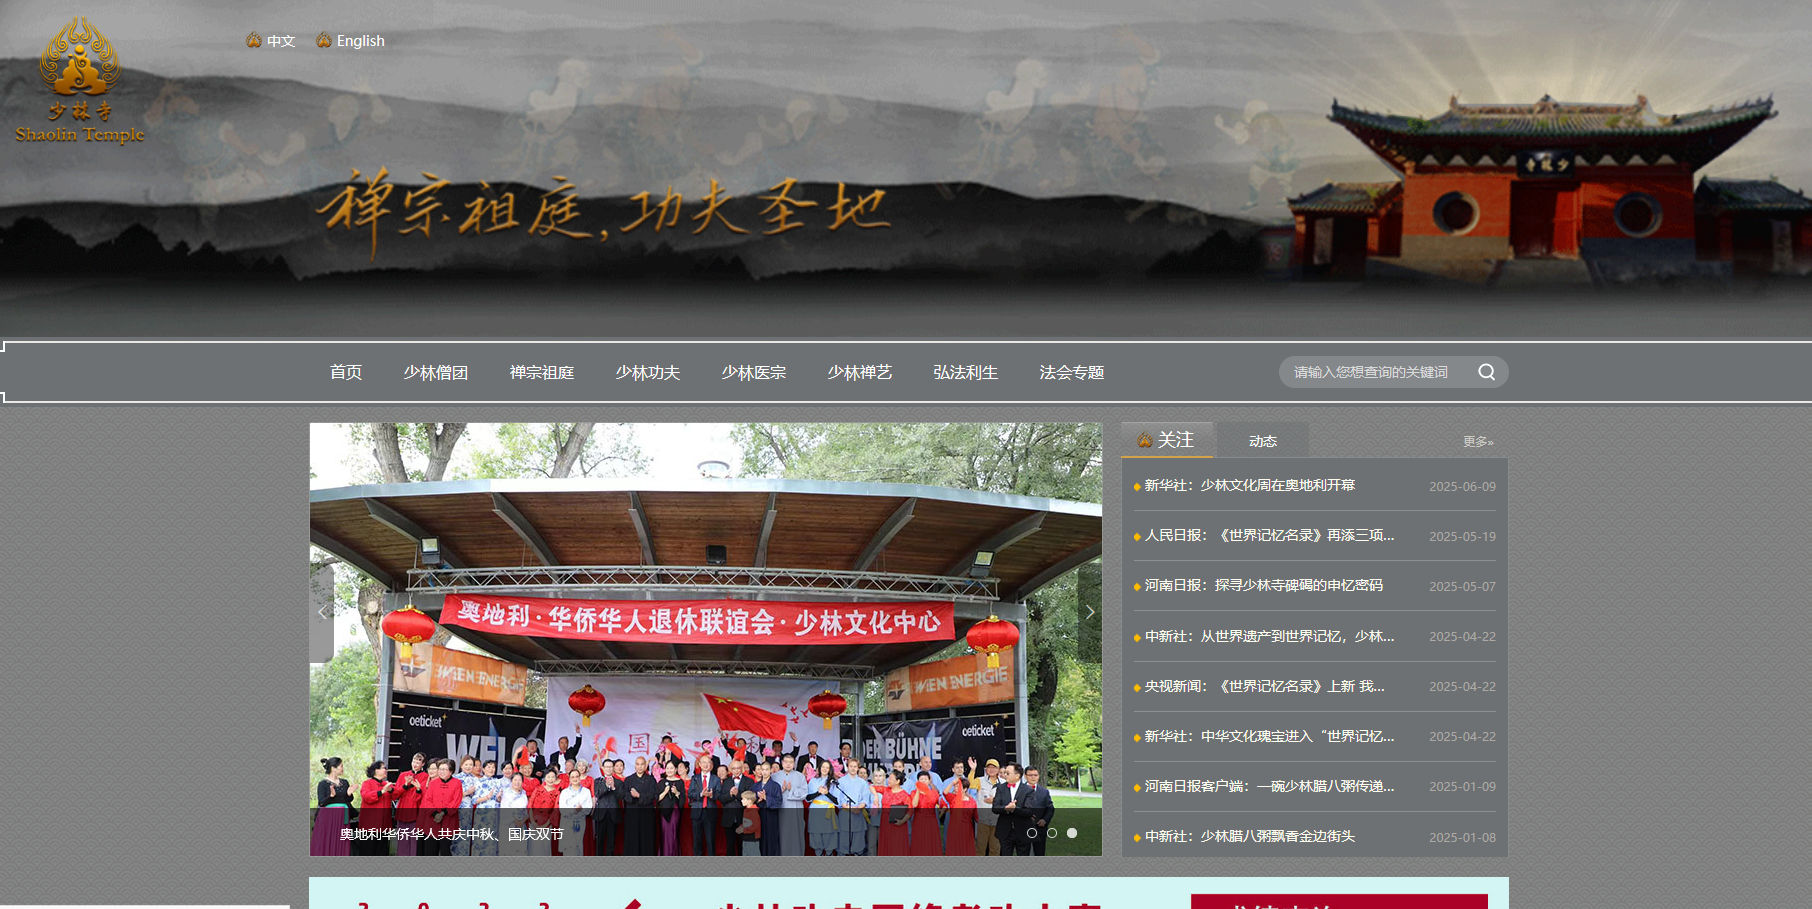Click the 更多» link for news
The height and width of the screenshot is (909, 1812).
coord(1477,440)
